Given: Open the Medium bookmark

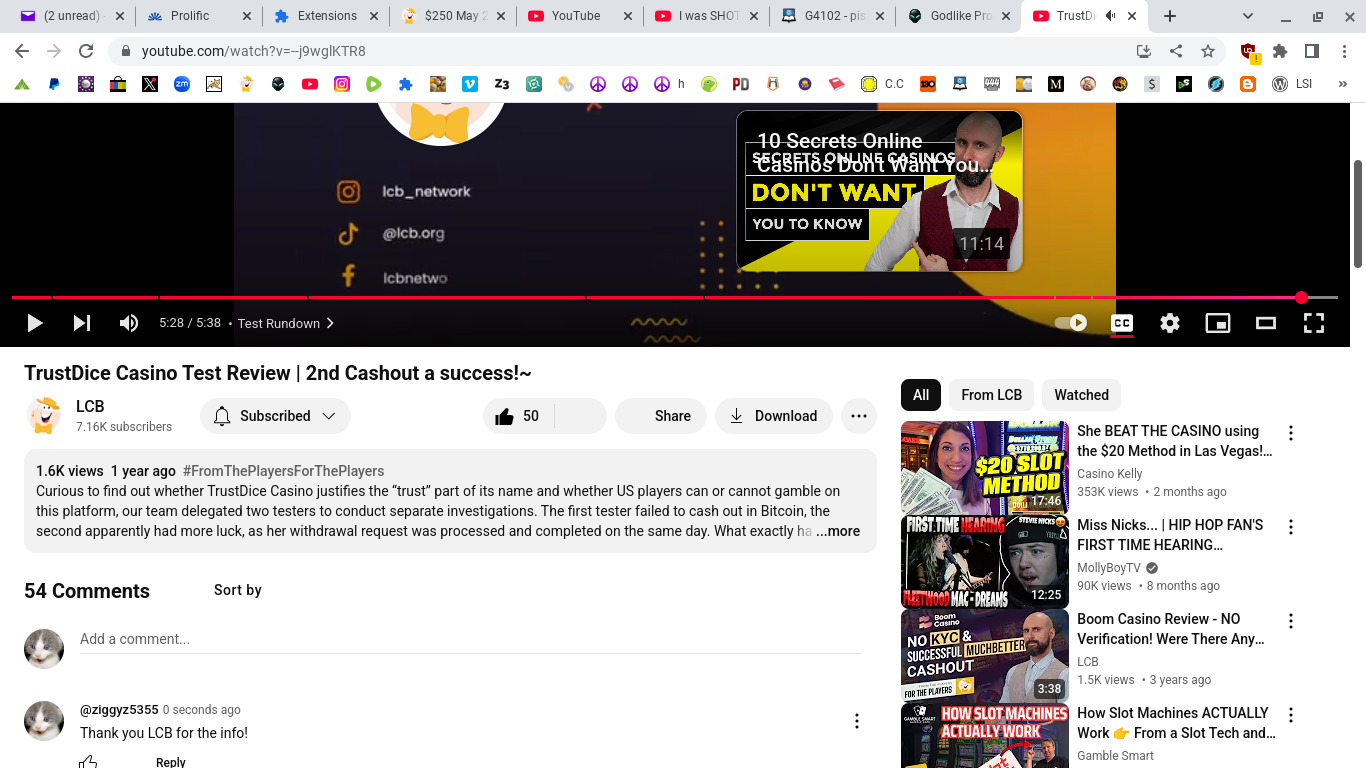Looking at the screenshot, I should click(x=1055, y=84).
